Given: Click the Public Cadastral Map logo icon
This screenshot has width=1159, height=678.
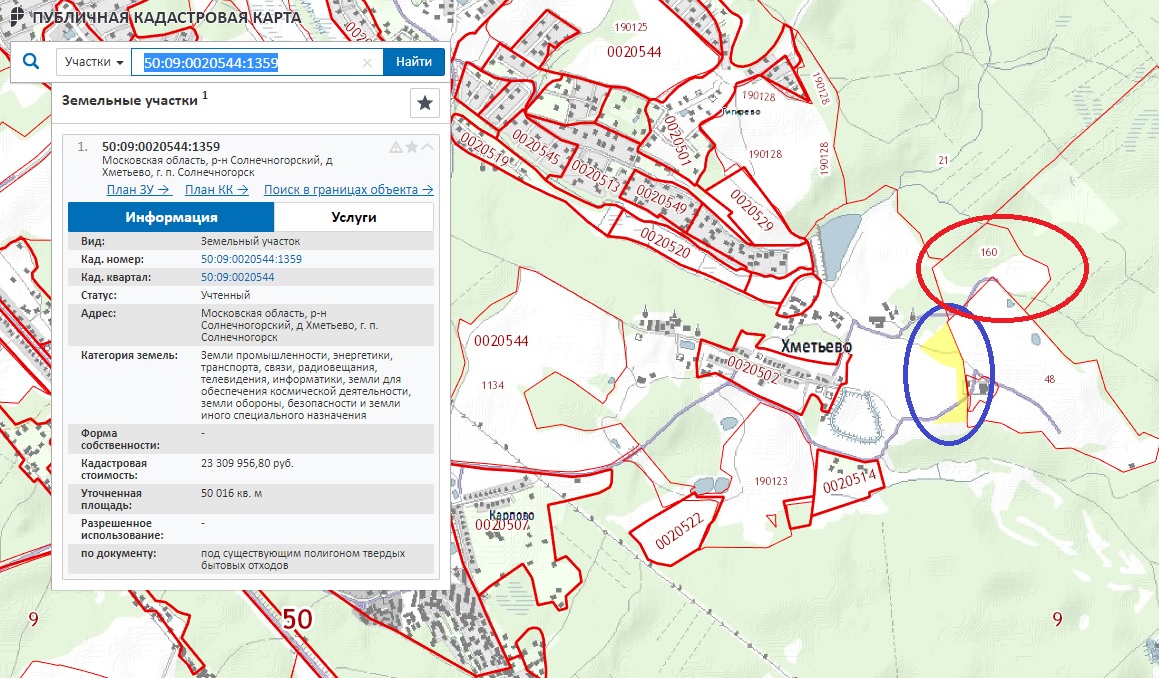Looking at the screenshot, I should coord(15,16).
